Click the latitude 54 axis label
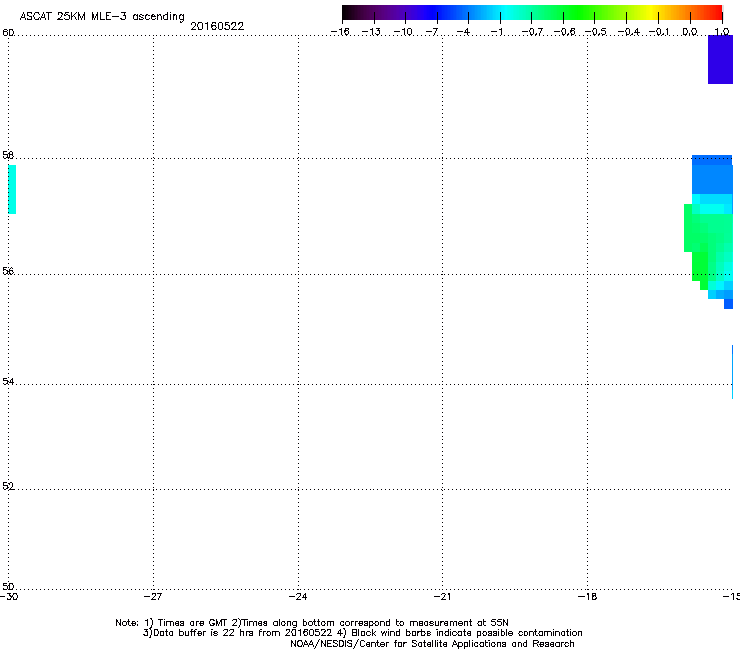The image size is (740, 650). coord(8,381)
